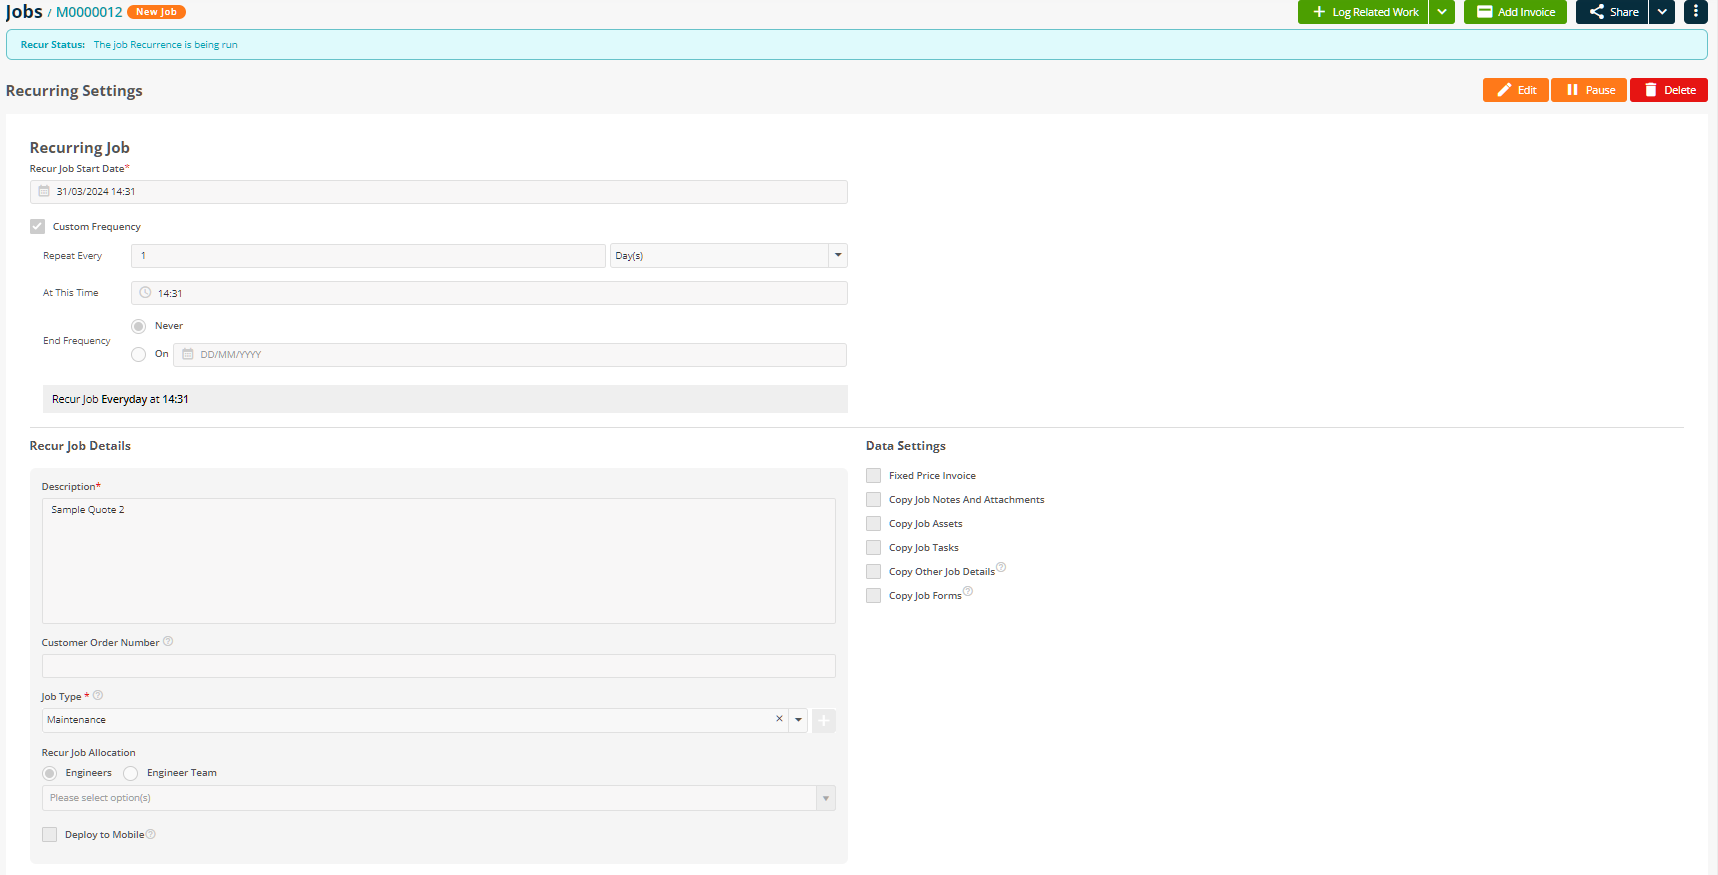Open job M0000012 breadcrumb link
Image resolution: width=1718 pixels, height=875 pixels.
click(x=89, y=12)
